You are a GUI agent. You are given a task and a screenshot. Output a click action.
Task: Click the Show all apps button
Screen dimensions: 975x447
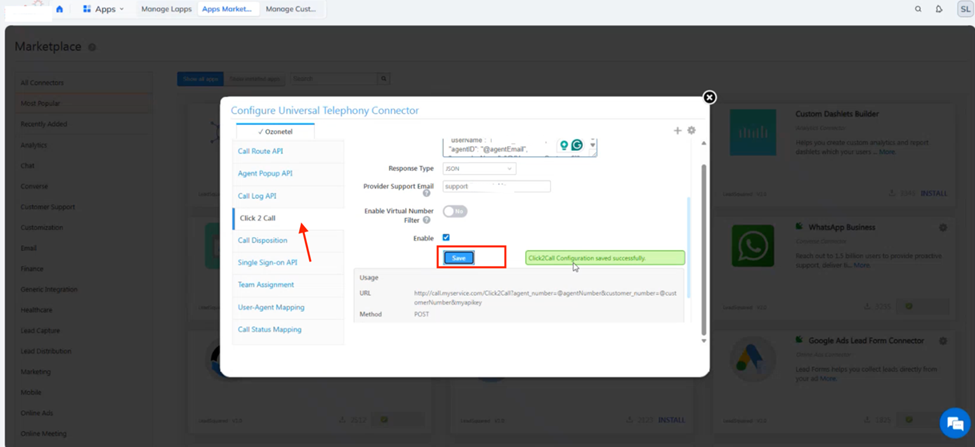click(x=200, y=79)
